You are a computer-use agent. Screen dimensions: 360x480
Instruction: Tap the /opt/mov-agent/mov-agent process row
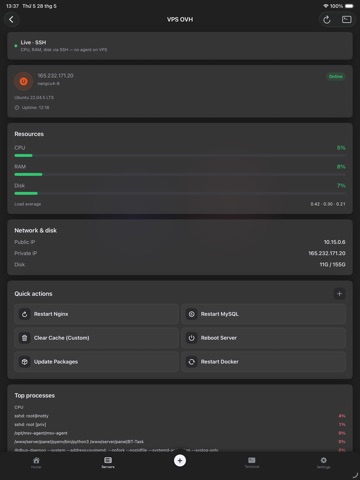click(x=180, y=433)
